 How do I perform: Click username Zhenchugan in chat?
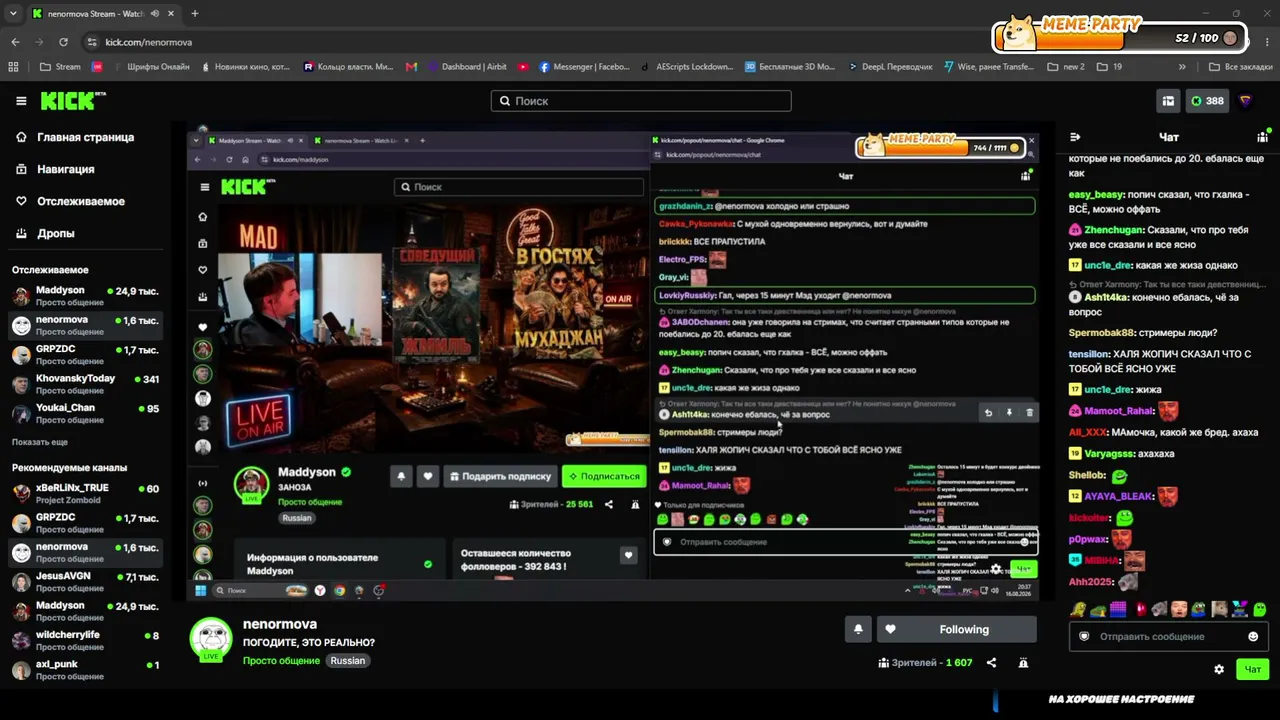coord(1114,230)
